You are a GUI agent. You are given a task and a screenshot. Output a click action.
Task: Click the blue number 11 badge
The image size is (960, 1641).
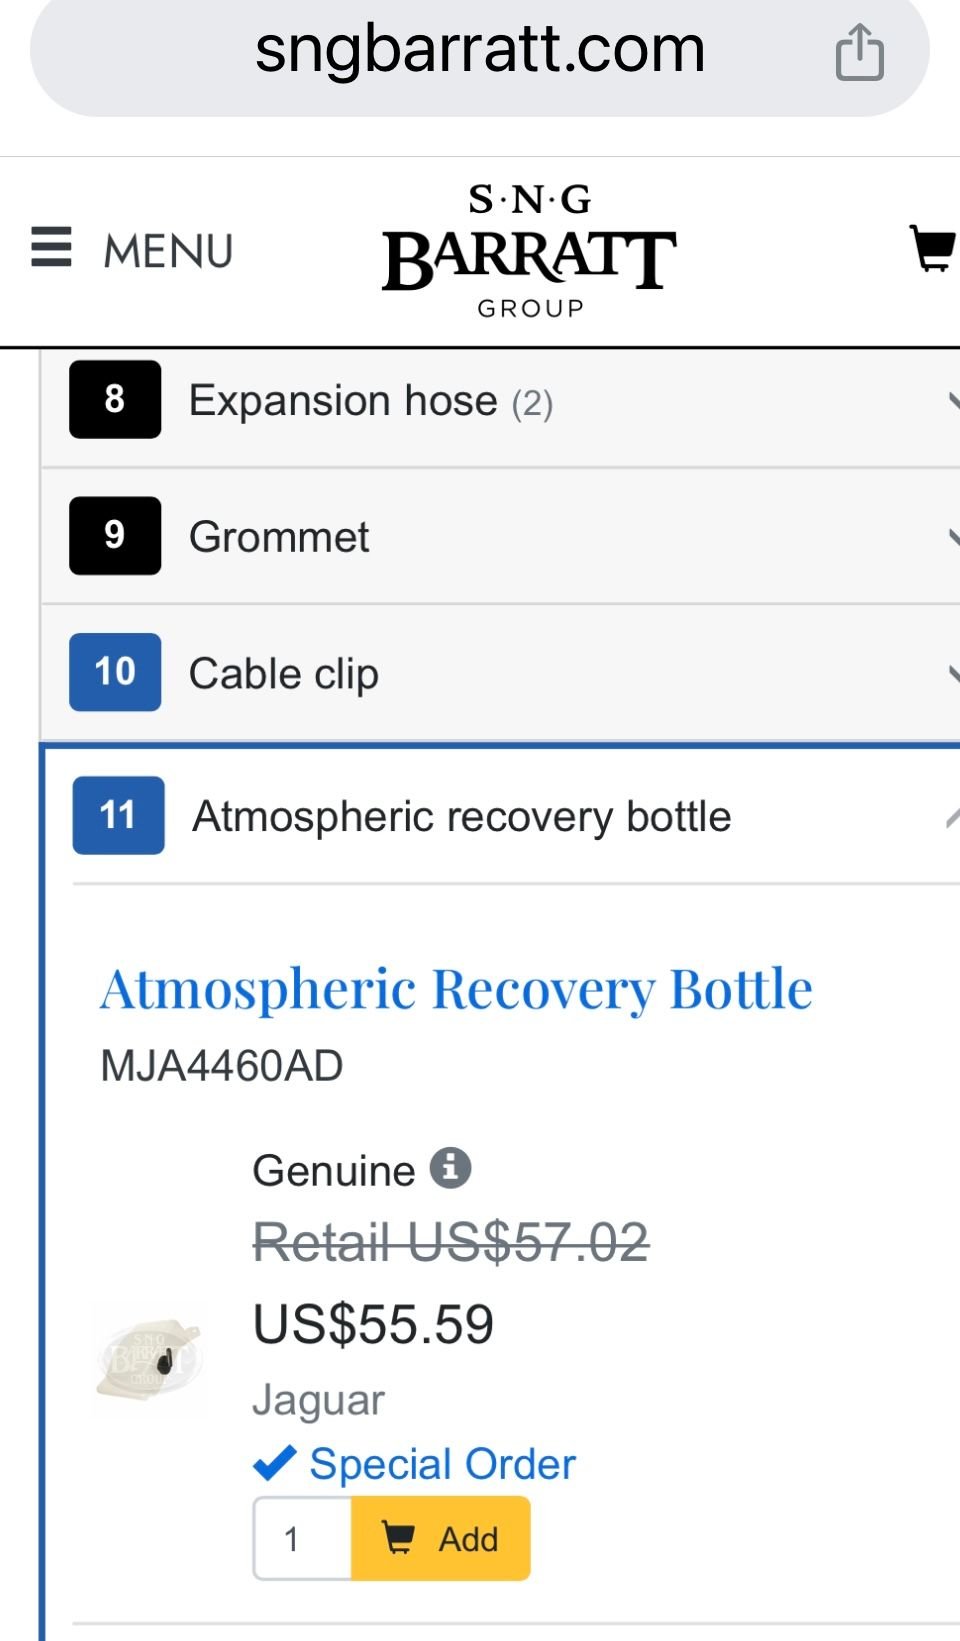pos(118,816)
